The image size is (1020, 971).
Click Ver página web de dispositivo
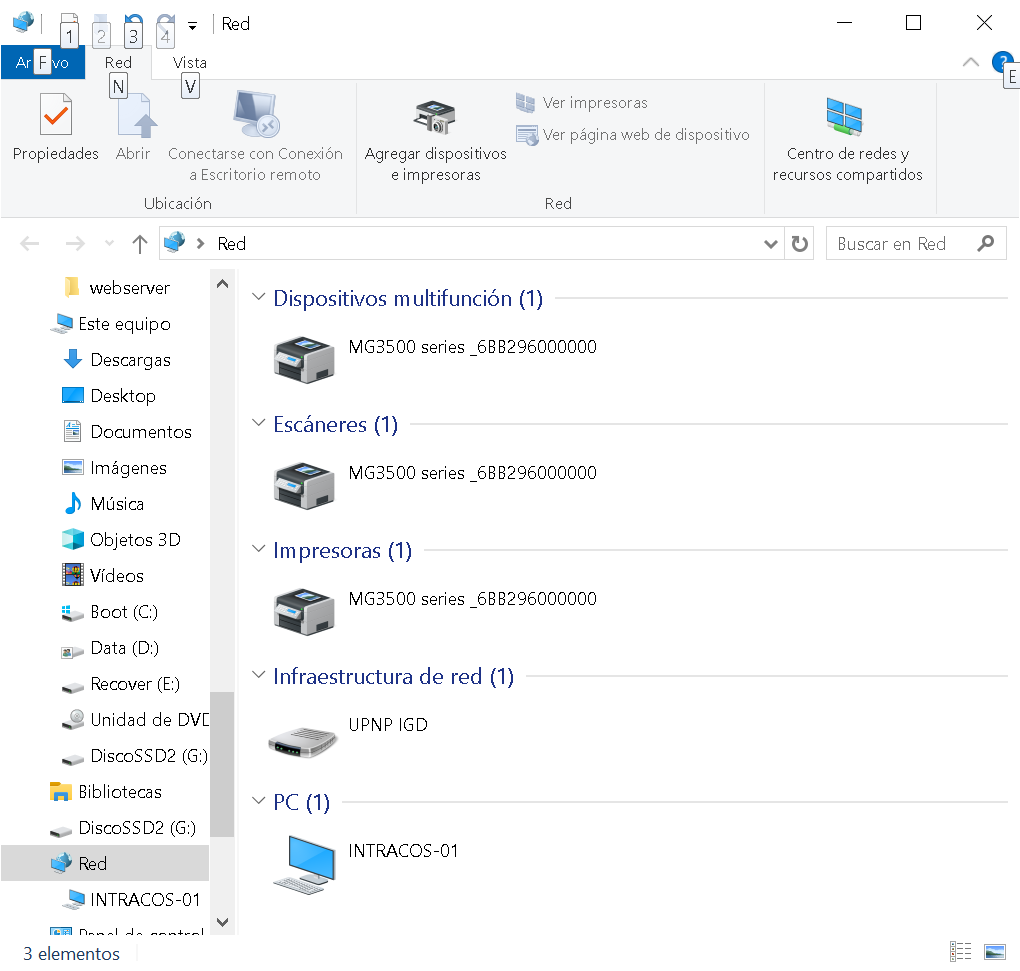point(633,135)
